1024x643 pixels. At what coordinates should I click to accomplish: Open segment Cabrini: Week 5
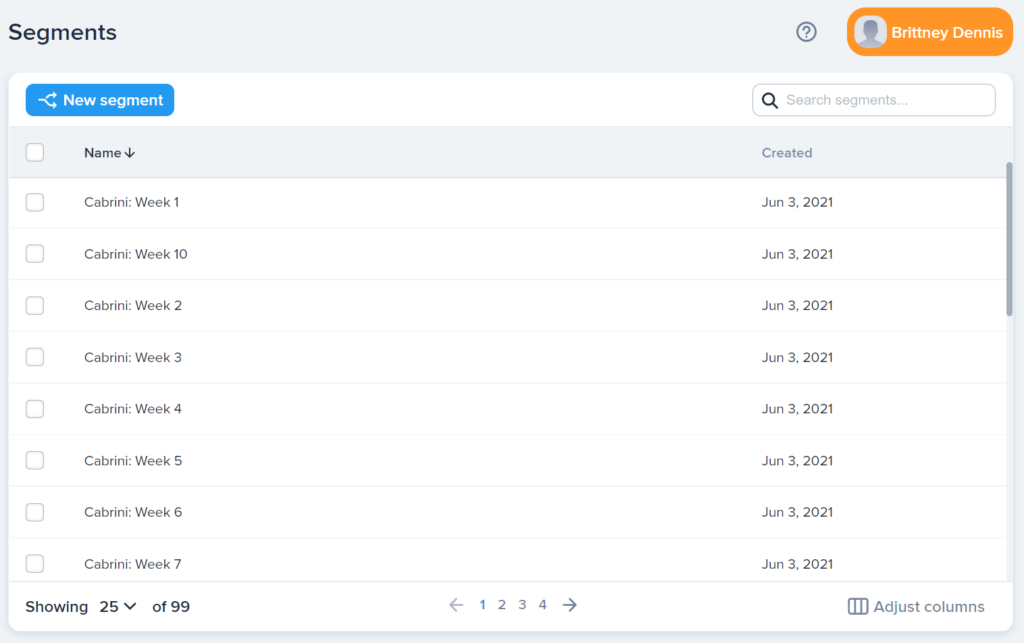[x=133, y=461]
